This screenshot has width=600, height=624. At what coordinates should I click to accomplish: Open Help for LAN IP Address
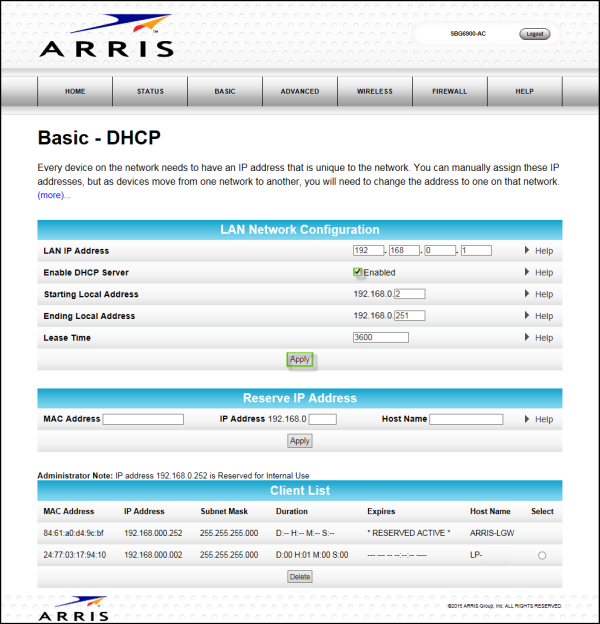coord(538,251)
